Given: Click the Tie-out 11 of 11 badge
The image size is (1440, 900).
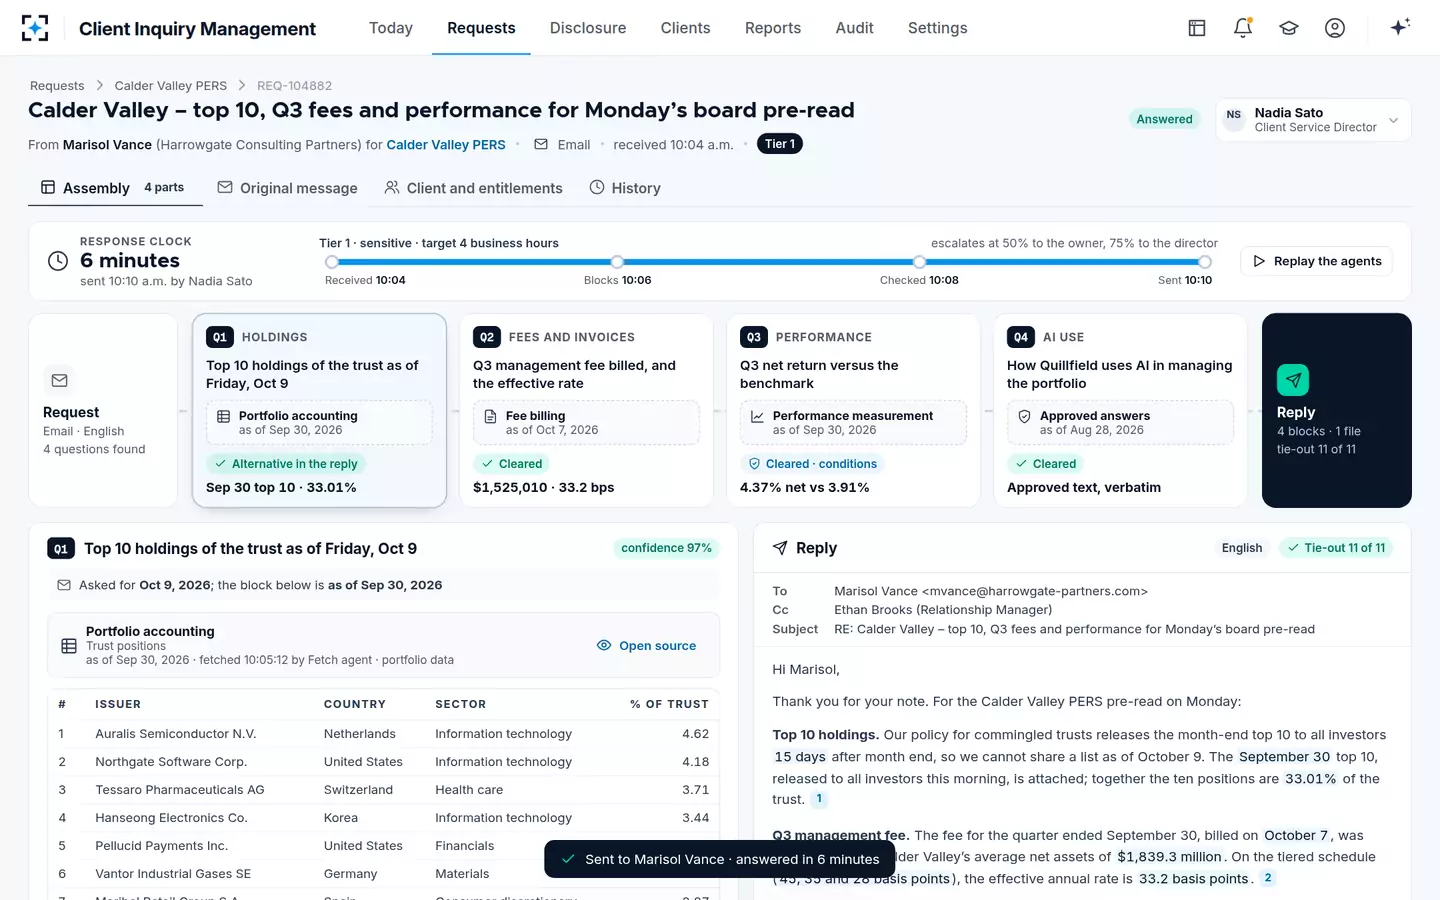Looking at the screenshot, I should (x=1336, y=548).
